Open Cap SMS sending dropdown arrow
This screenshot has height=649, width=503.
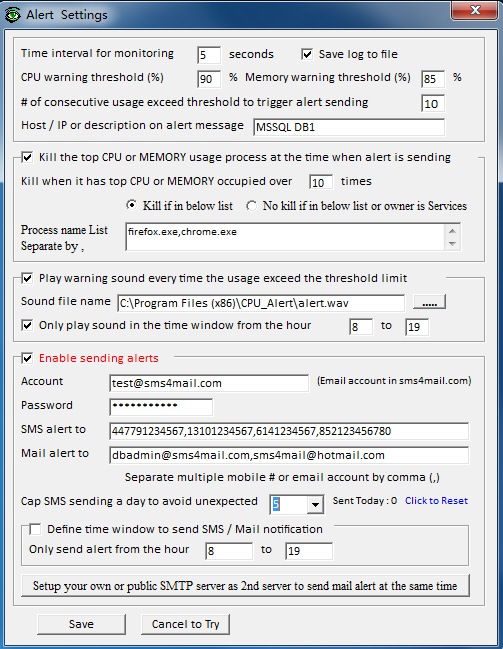(315, 505)
